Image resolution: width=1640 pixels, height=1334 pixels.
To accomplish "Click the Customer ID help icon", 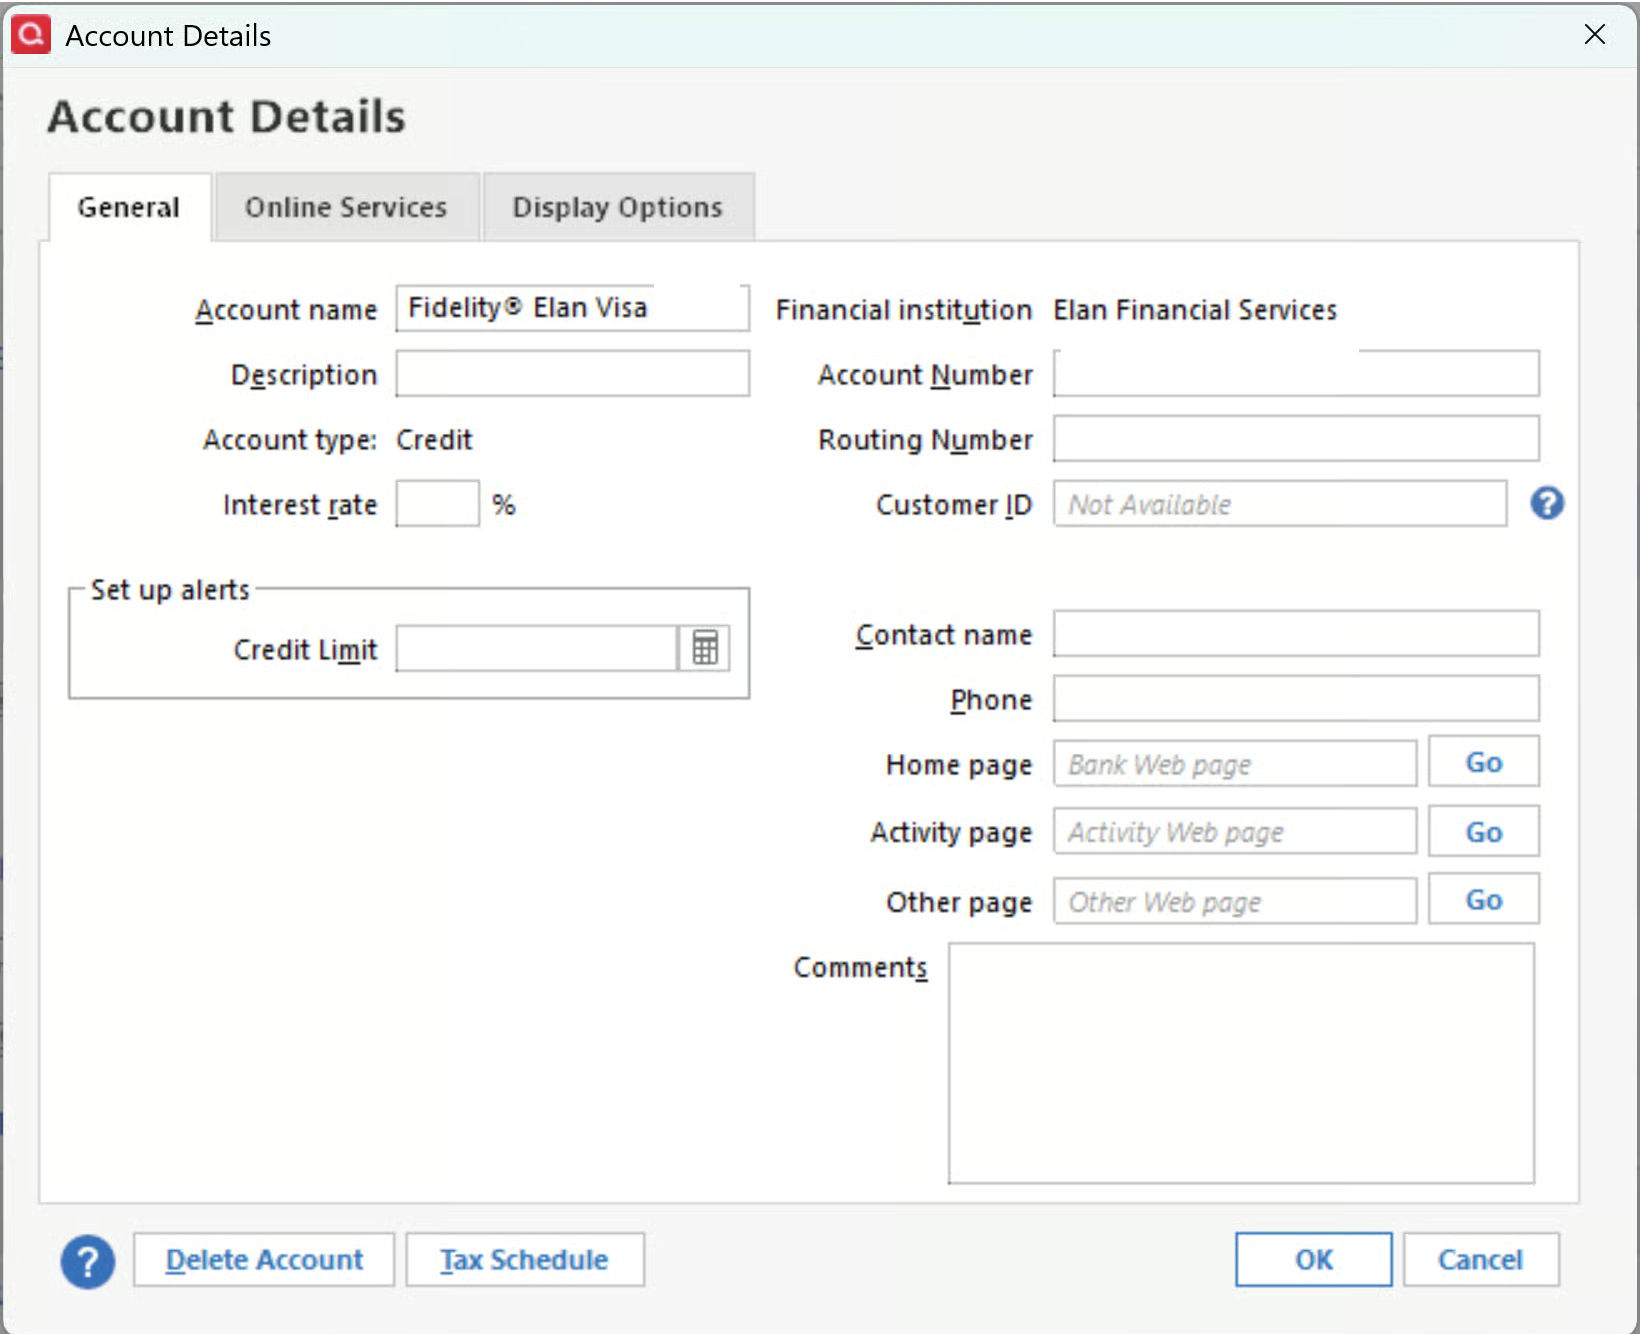I will coord(1547,503).
